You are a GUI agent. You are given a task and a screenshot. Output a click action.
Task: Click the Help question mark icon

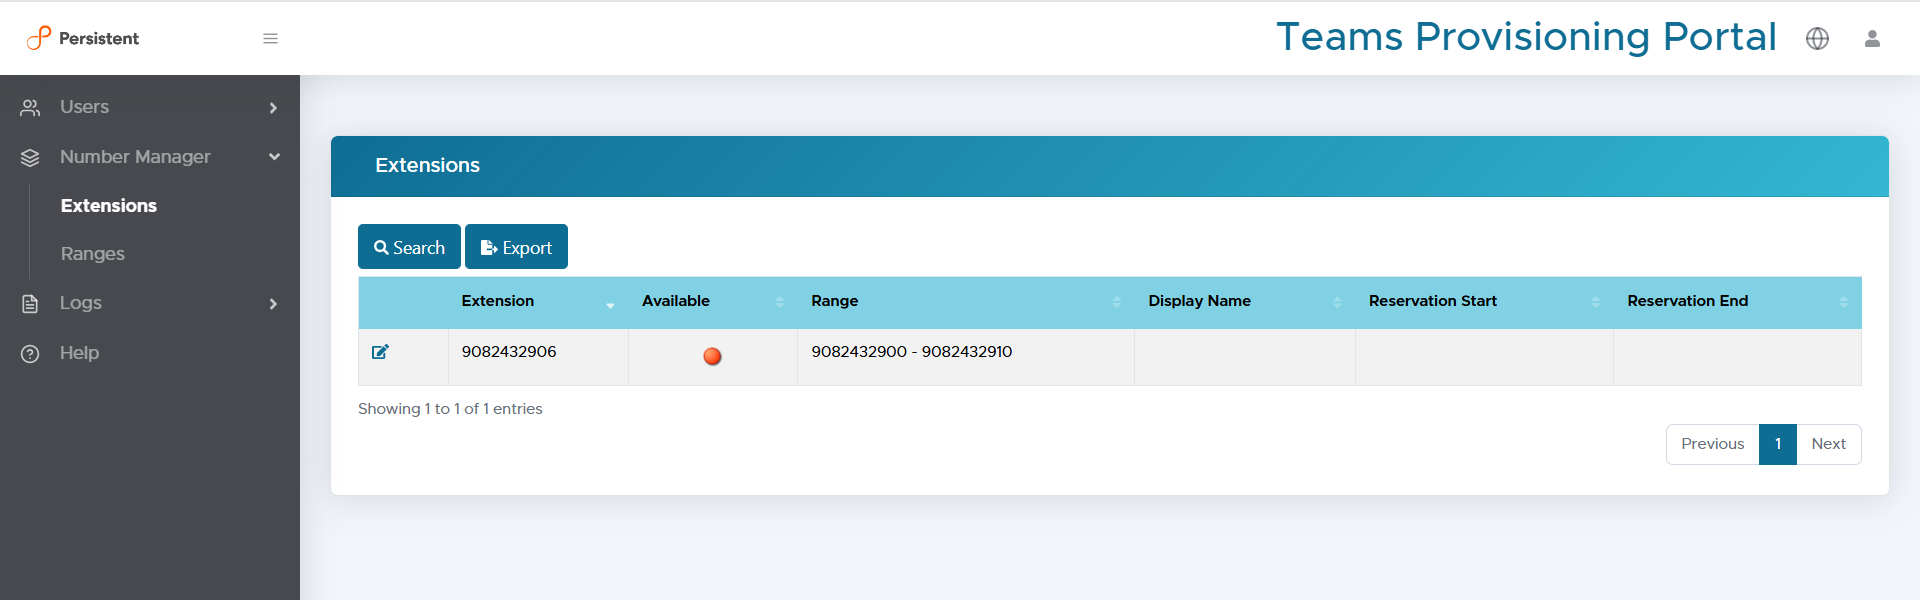30,353
